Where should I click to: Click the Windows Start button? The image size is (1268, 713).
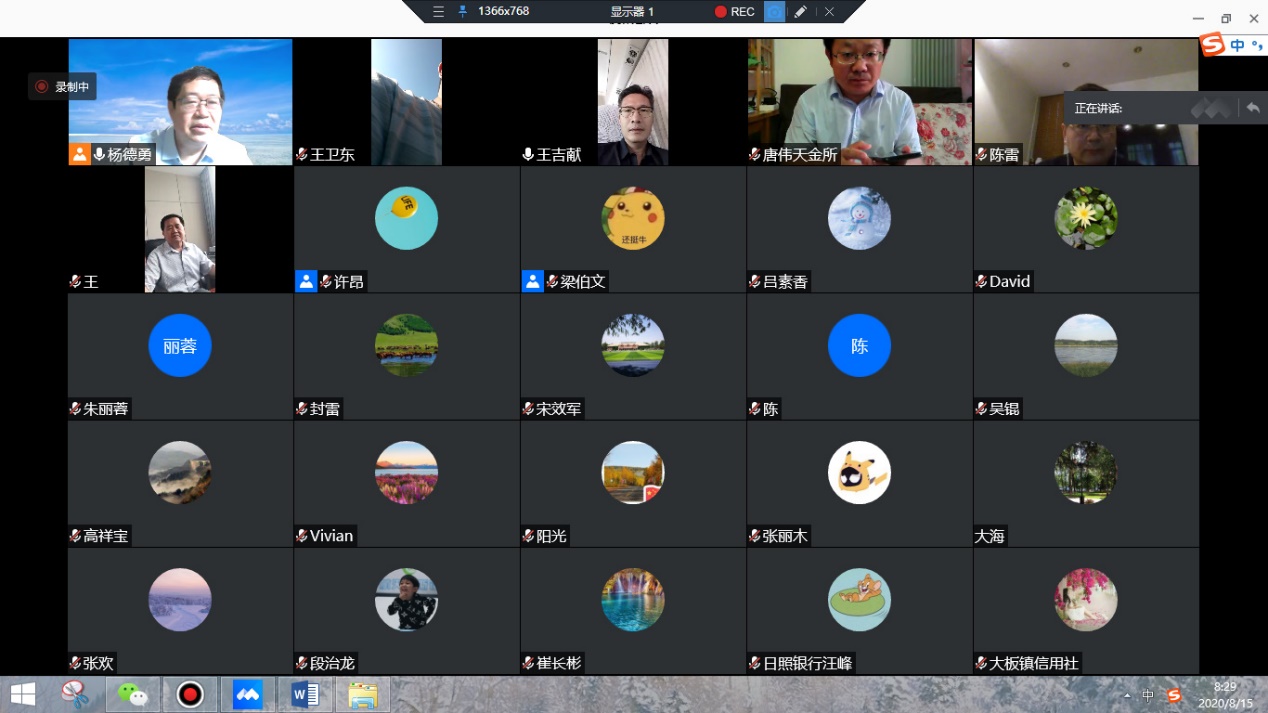22,694
